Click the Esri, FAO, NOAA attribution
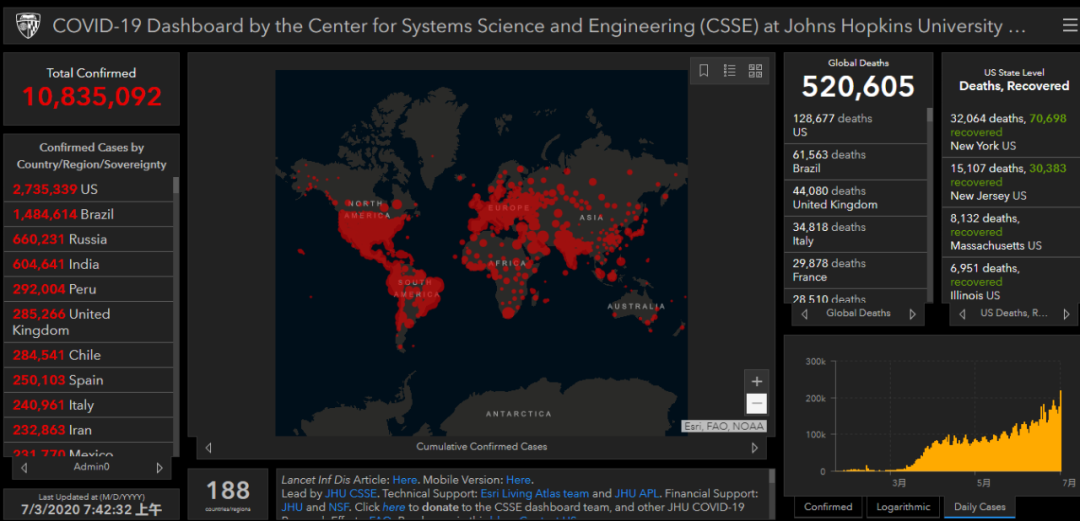Viewport: 1080px width, 521px height. coord(724,426)
